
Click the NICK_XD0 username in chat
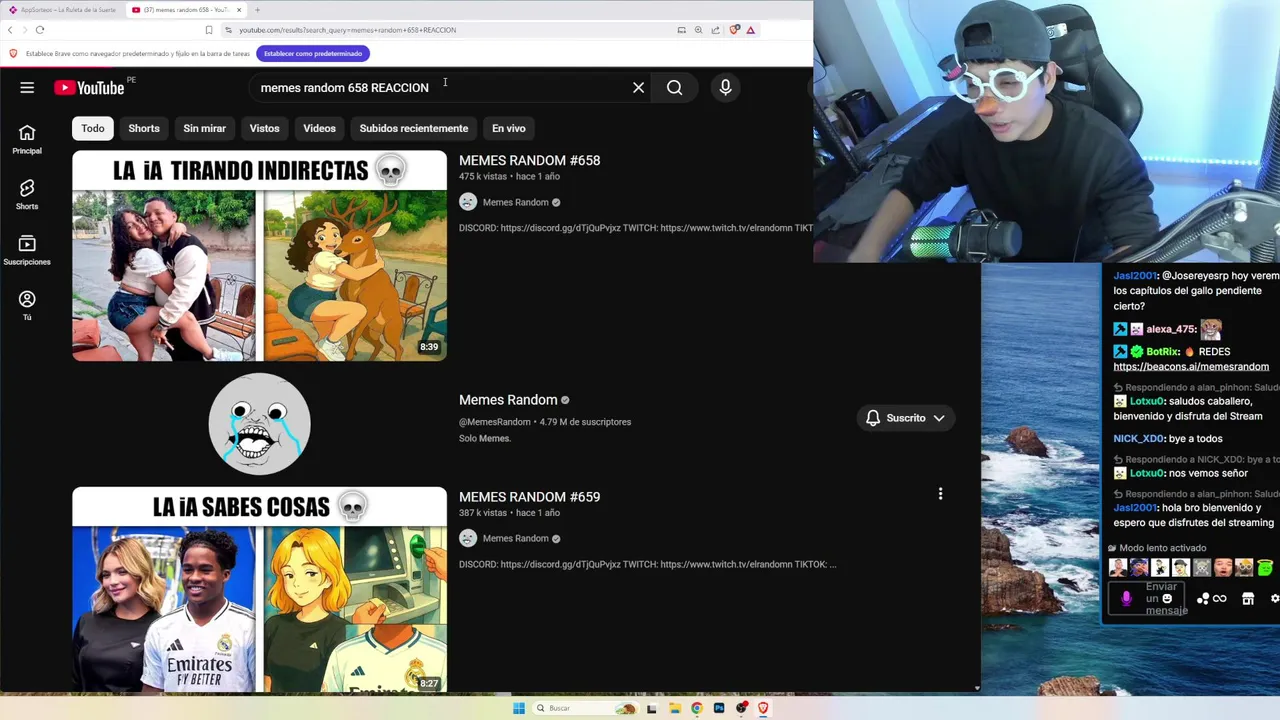tap(1139, 439)
